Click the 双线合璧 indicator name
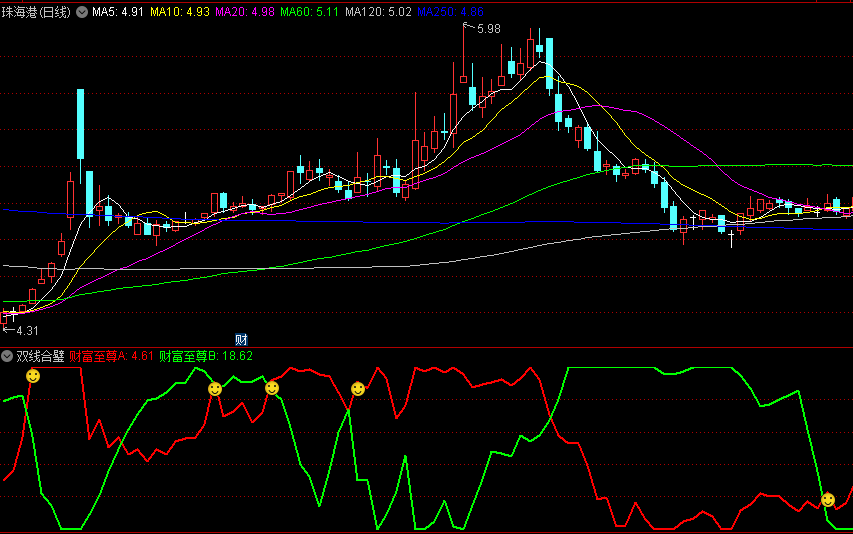 [40, 356]
